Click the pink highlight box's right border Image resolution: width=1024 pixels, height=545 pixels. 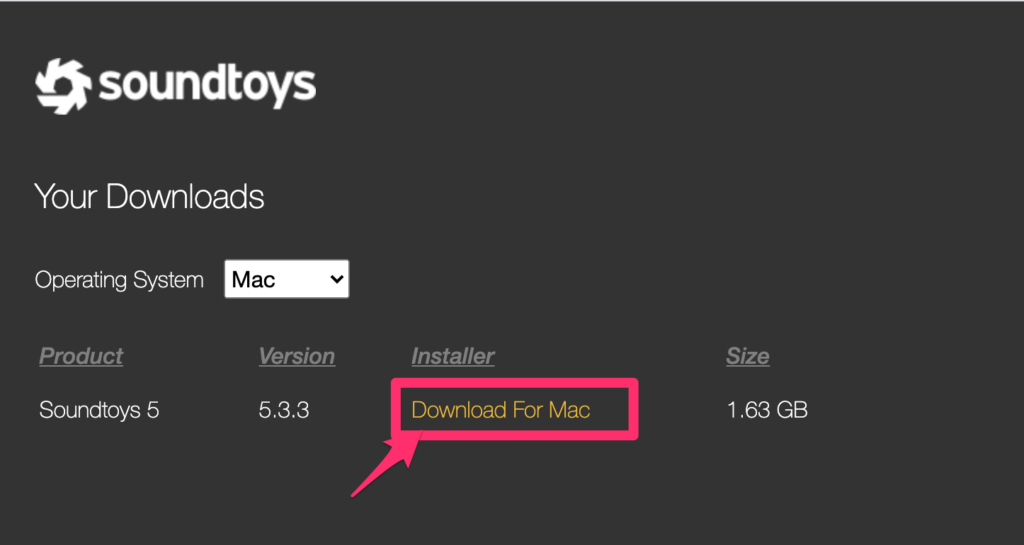point(633,408)
